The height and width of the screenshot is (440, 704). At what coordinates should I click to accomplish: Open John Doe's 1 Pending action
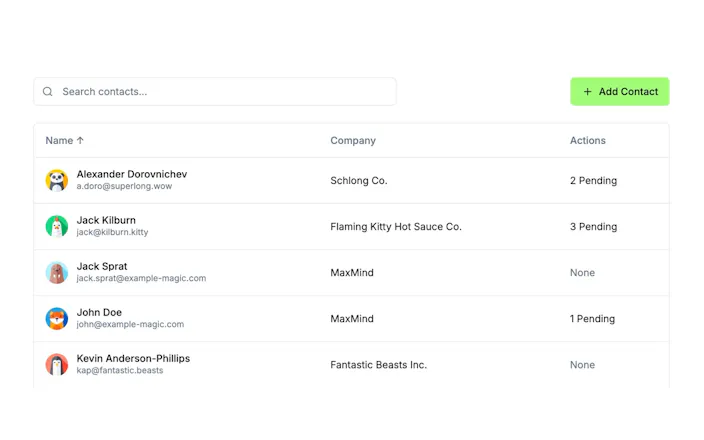[x=592, y=319]
